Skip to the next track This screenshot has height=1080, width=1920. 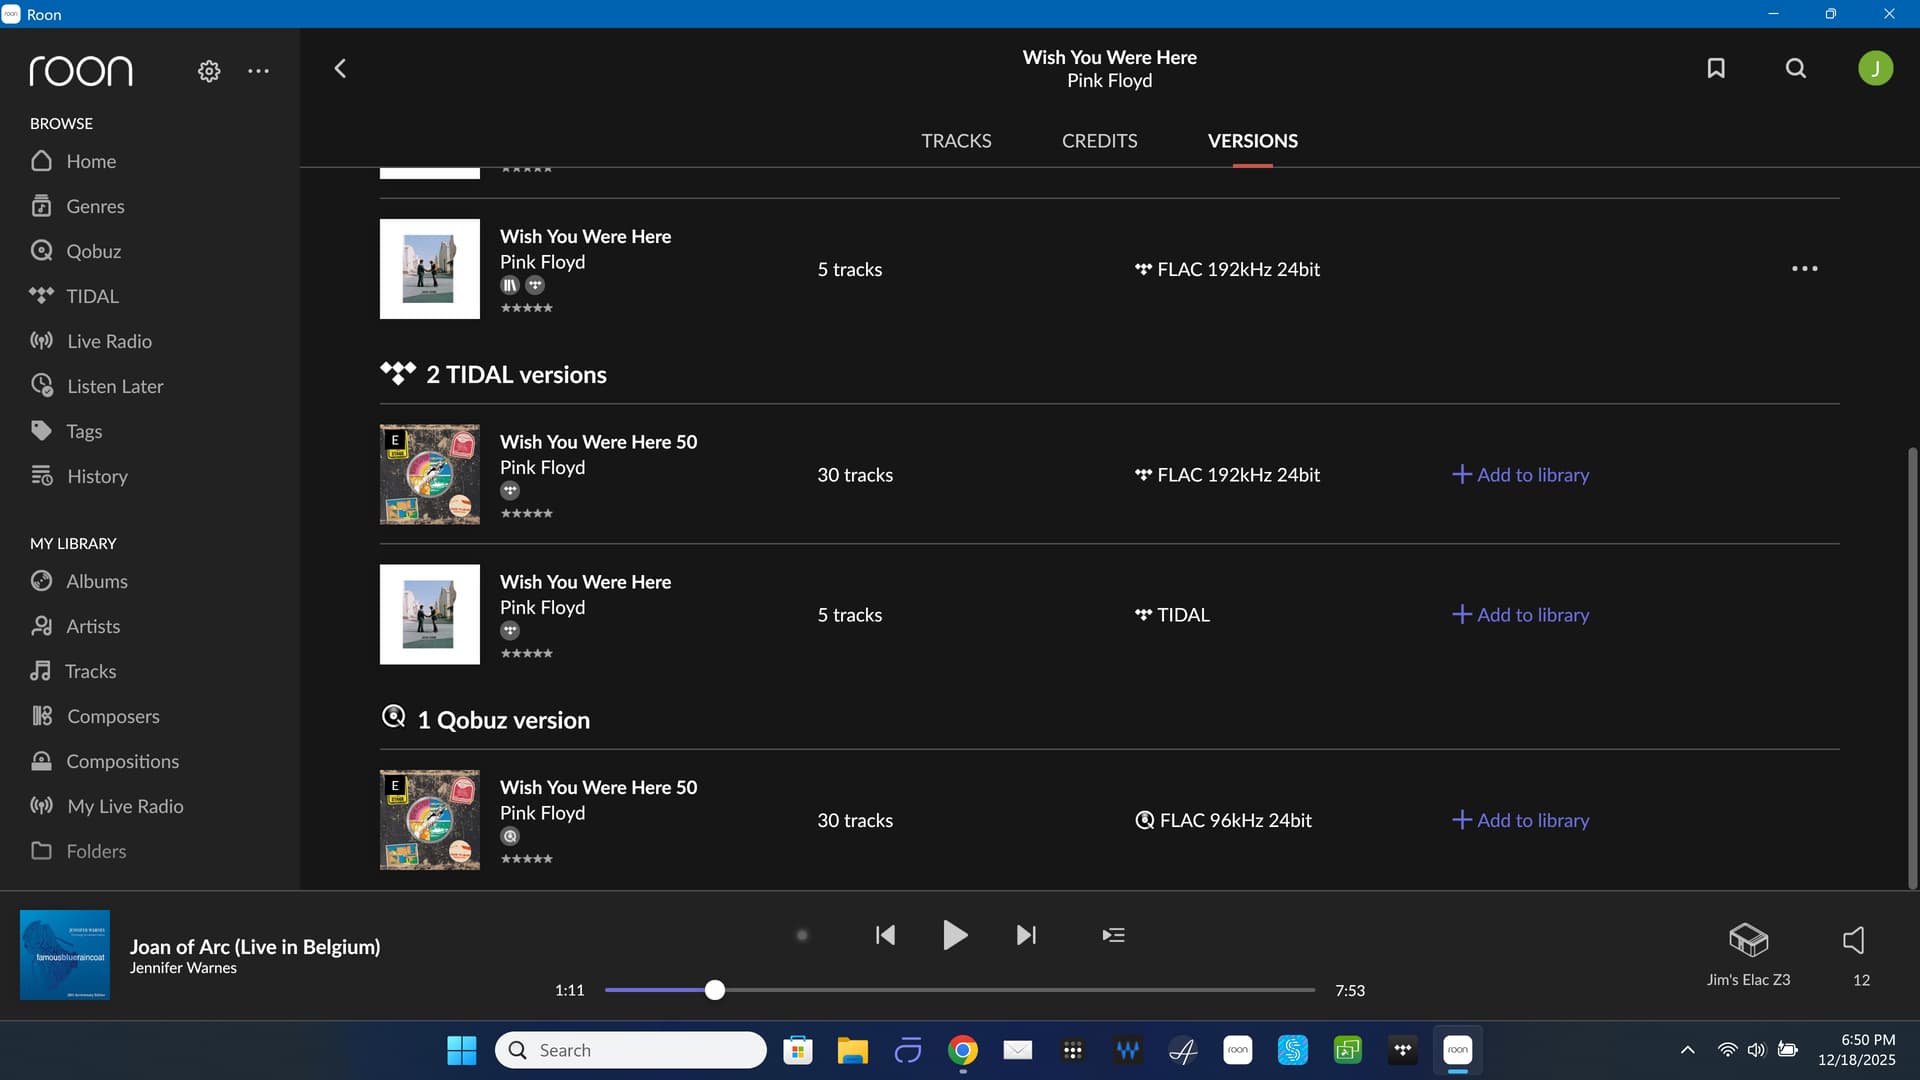[x=1026, y=935]
